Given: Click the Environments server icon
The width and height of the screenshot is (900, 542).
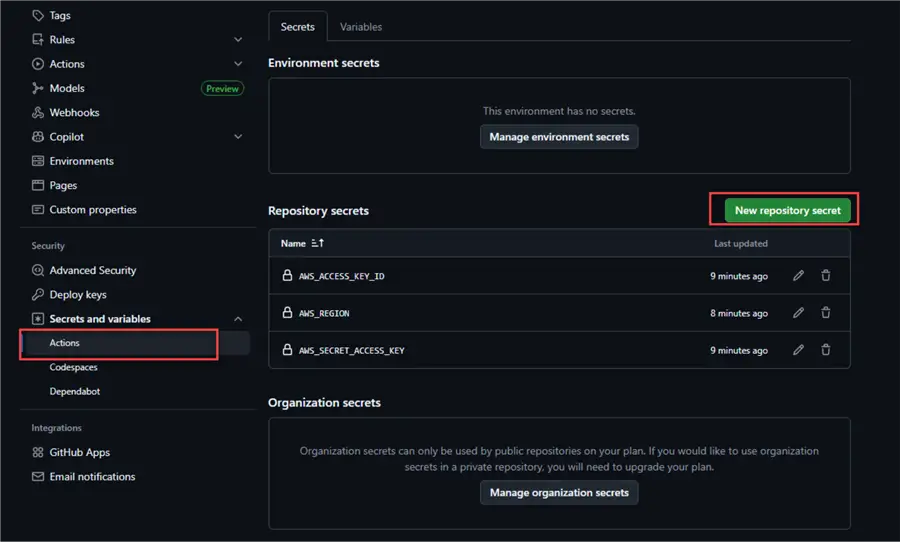Looking at the screenshot, I should (x=38, y=161).
